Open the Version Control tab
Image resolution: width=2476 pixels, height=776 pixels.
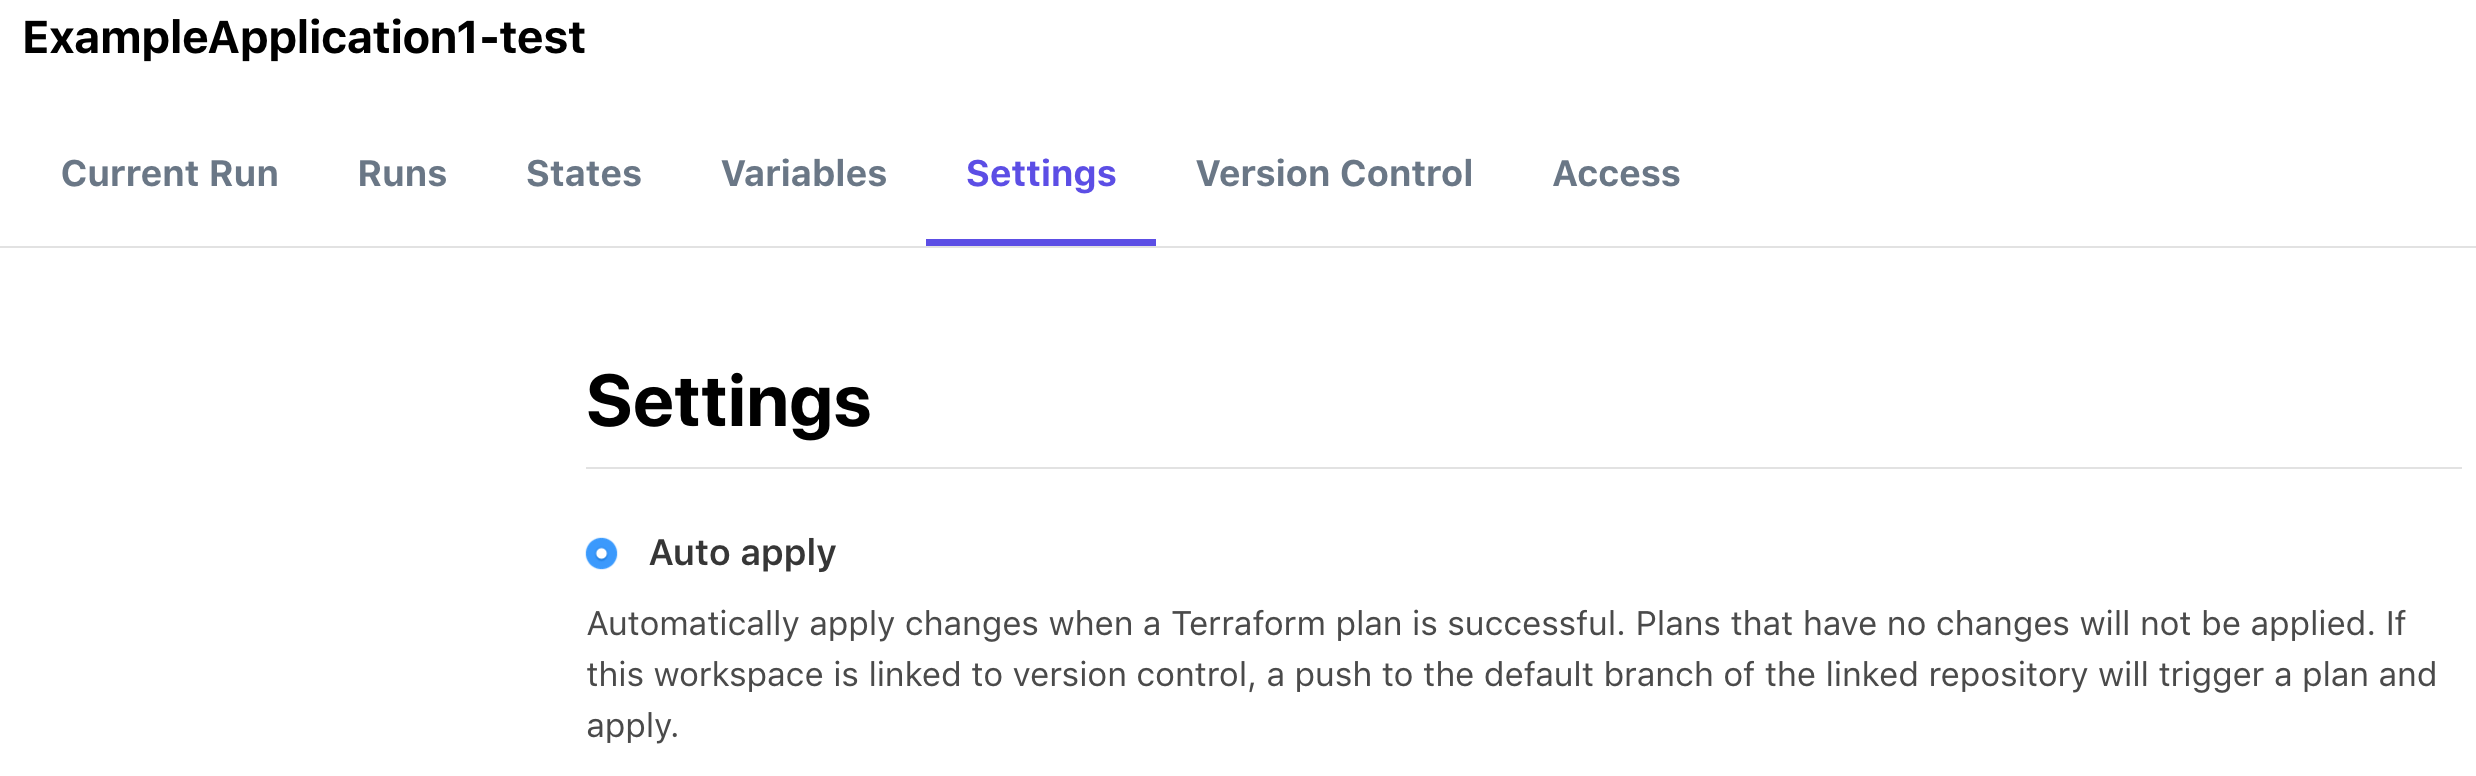pos(1334,174)
